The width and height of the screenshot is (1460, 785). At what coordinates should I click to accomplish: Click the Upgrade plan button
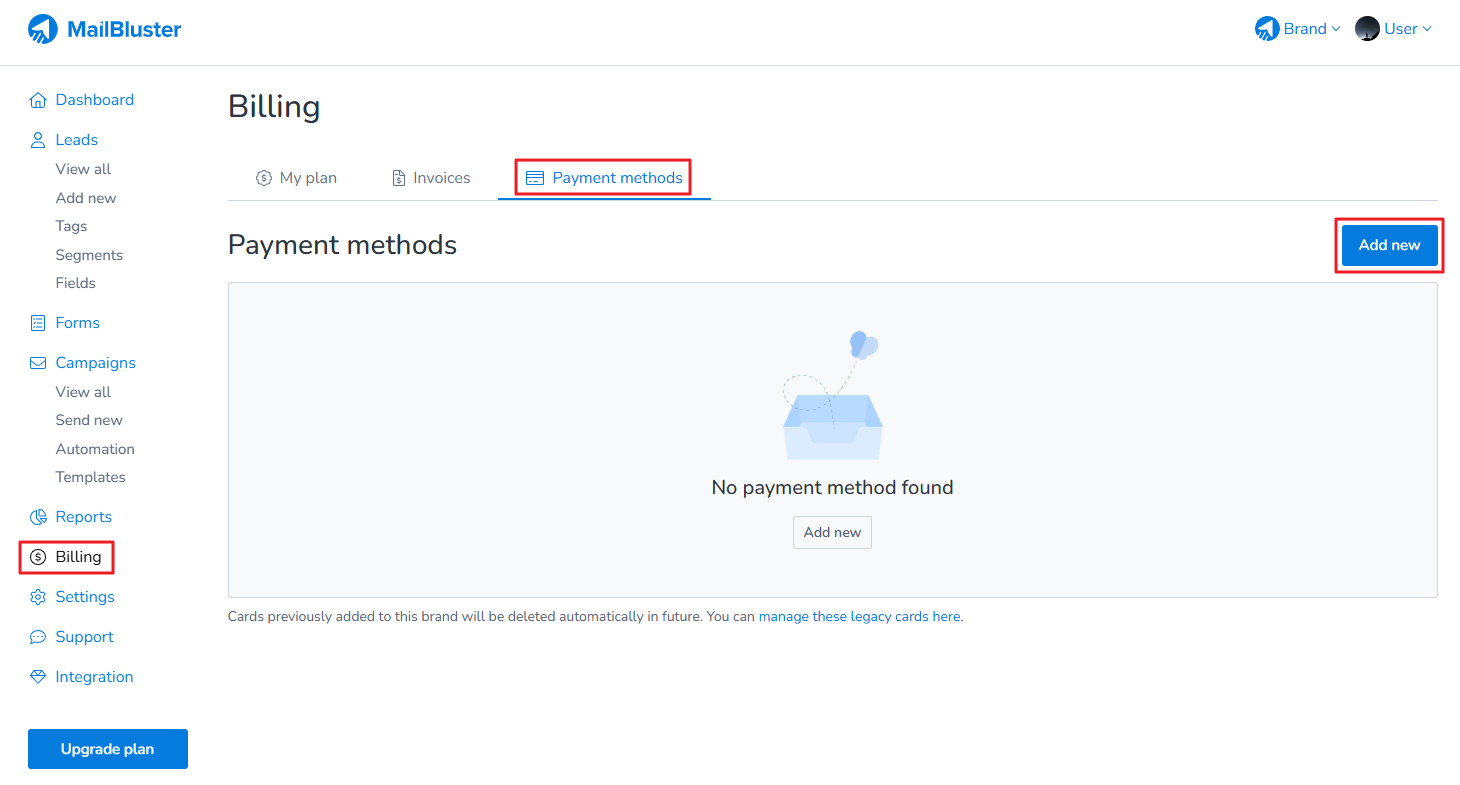click(x=108, y=749)
